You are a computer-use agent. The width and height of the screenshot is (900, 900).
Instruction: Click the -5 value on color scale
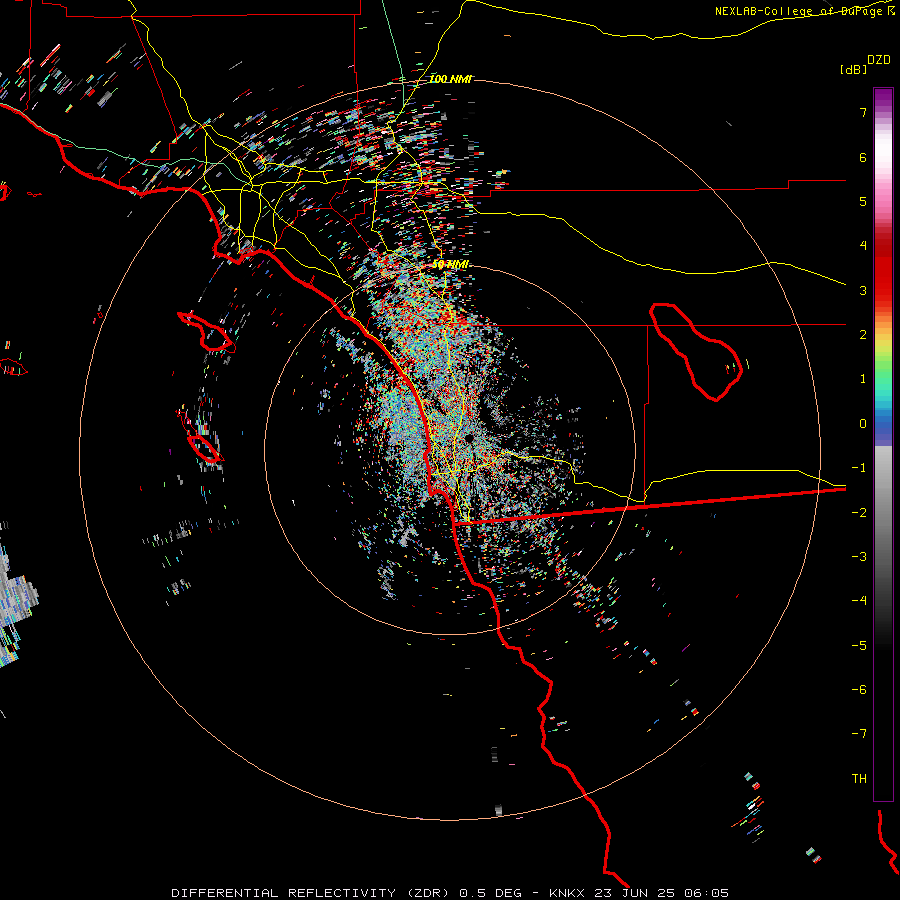point(859,646)
